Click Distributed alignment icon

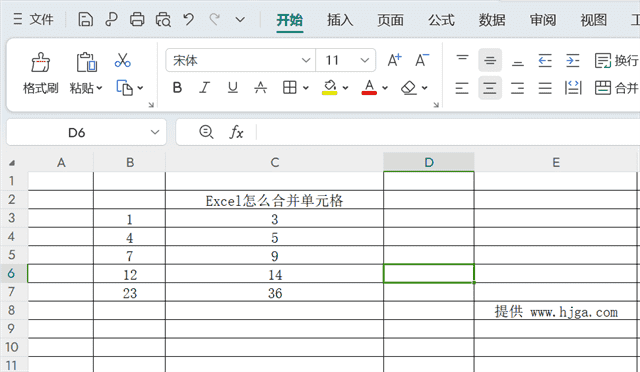573,88
